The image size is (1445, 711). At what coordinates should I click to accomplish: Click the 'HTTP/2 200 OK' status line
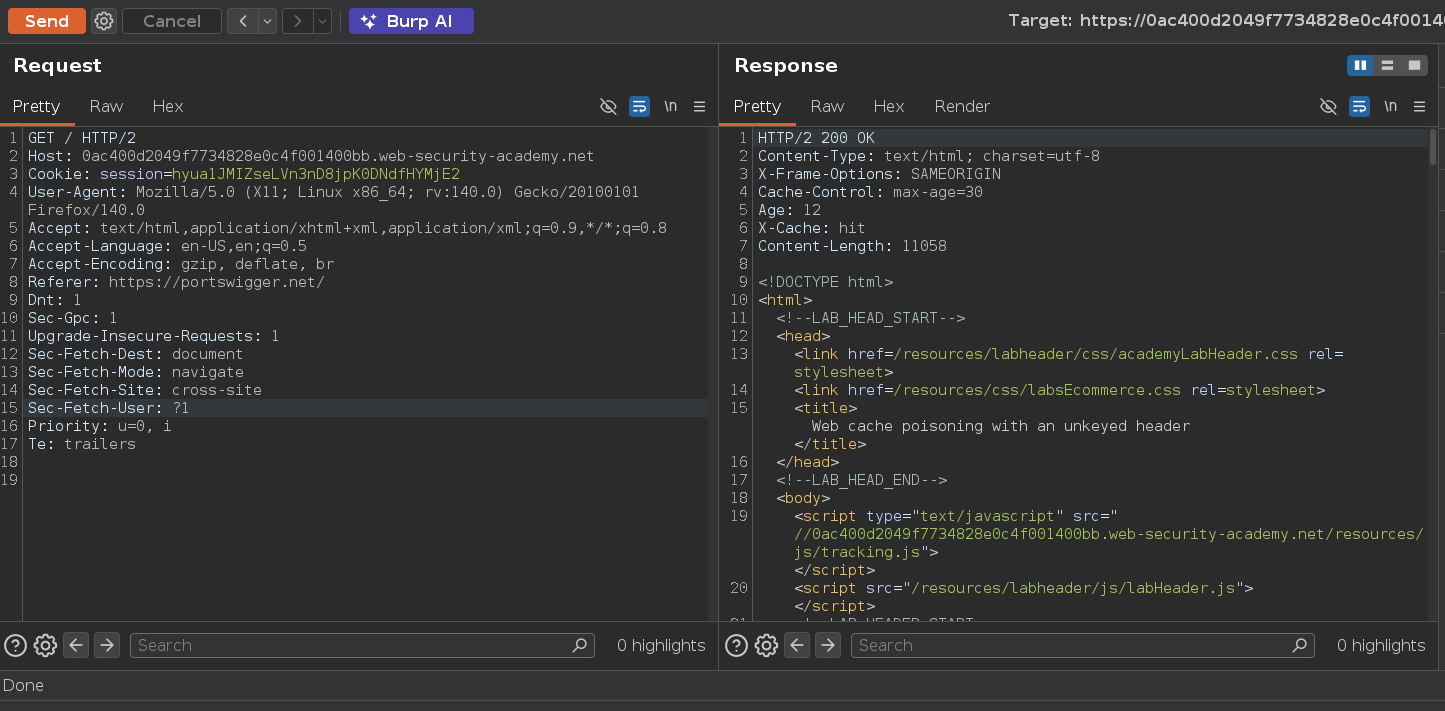816,138
